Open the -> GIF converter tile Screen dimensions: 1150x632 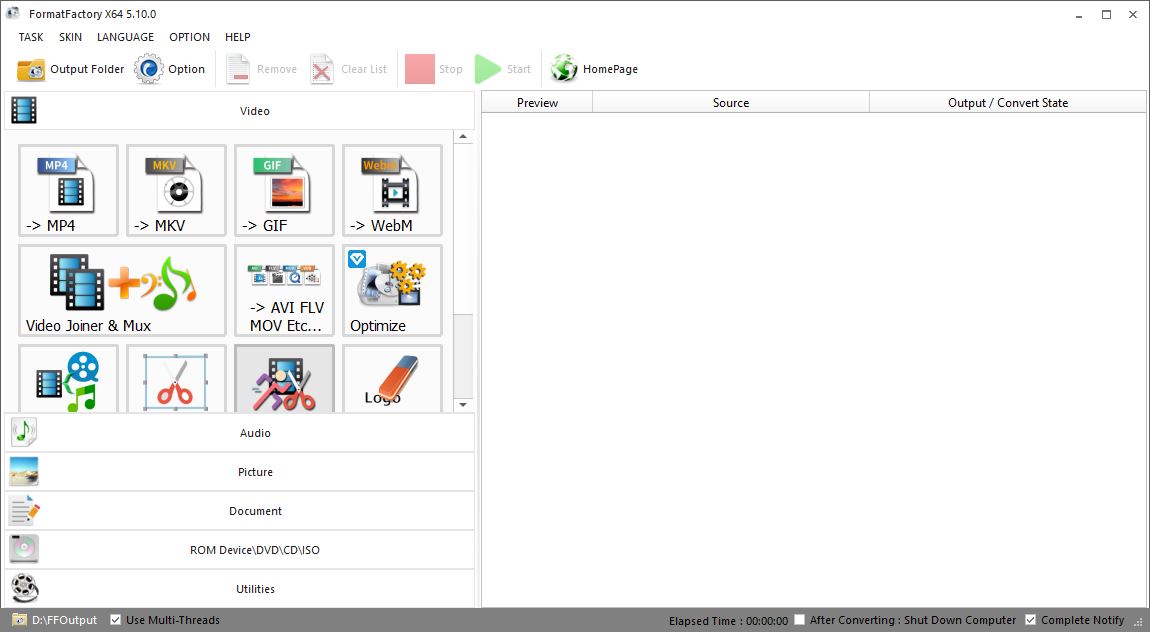[x=284, y=191]
